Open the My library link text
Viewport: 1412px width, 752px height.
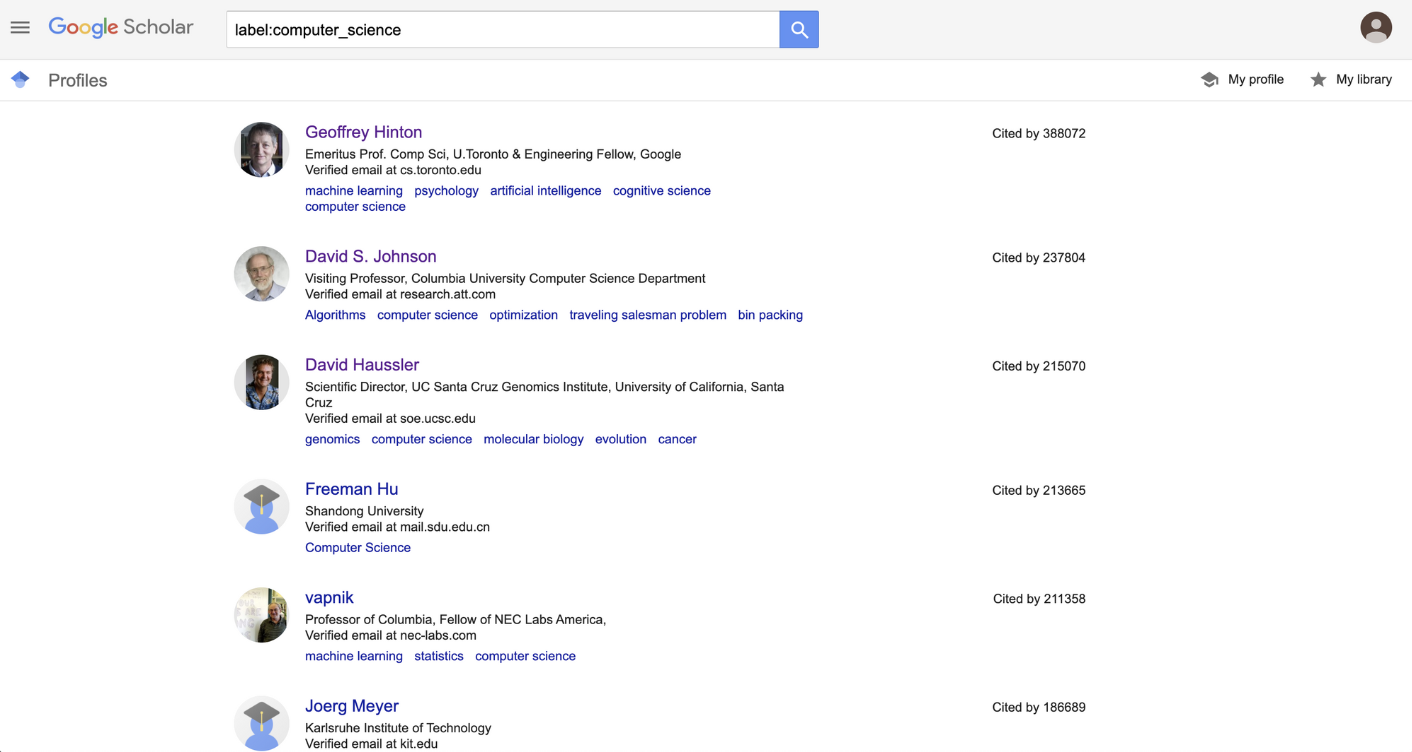[1363, 80]
